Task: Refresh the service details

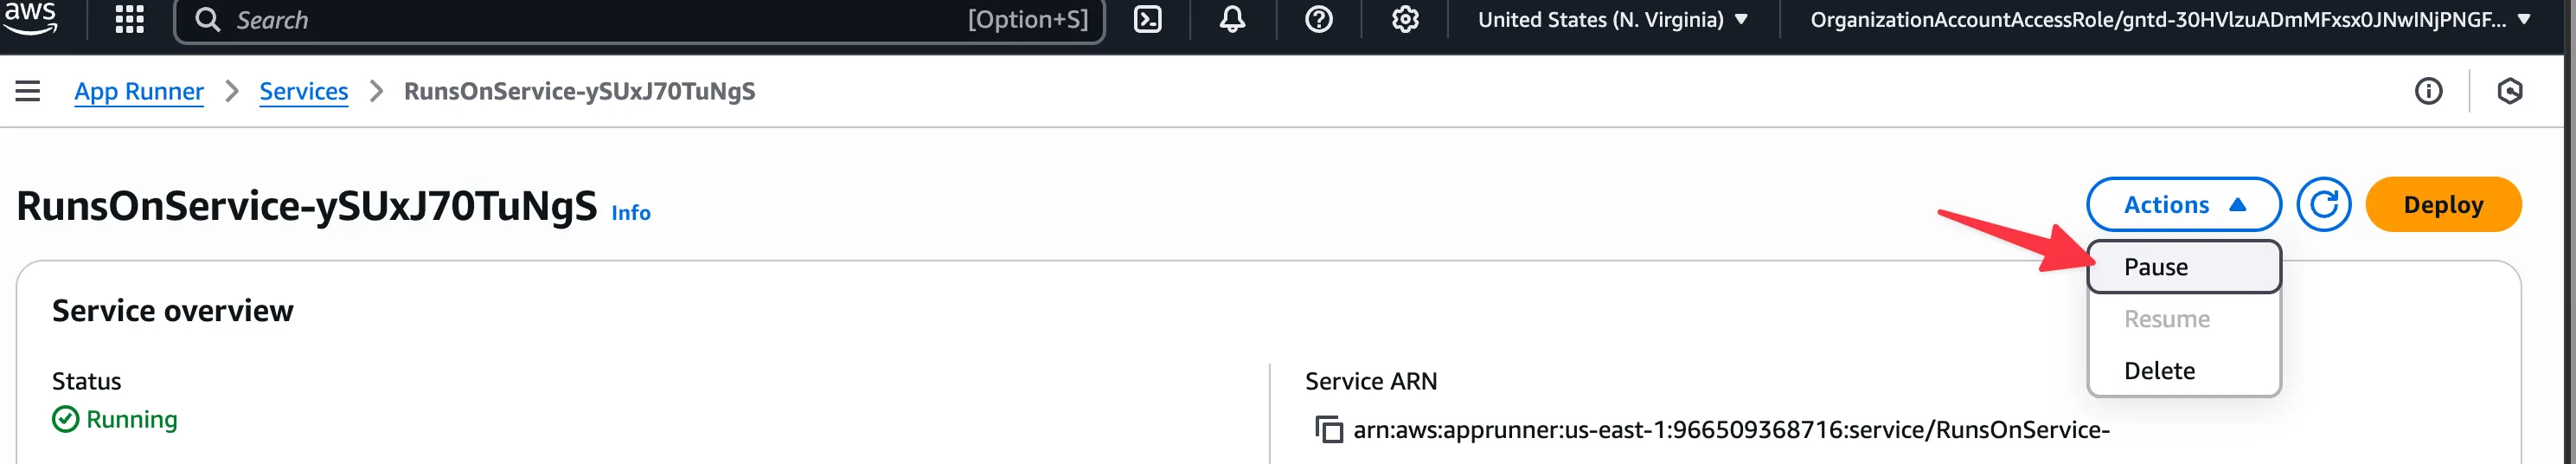Action: click(2323, 204)
